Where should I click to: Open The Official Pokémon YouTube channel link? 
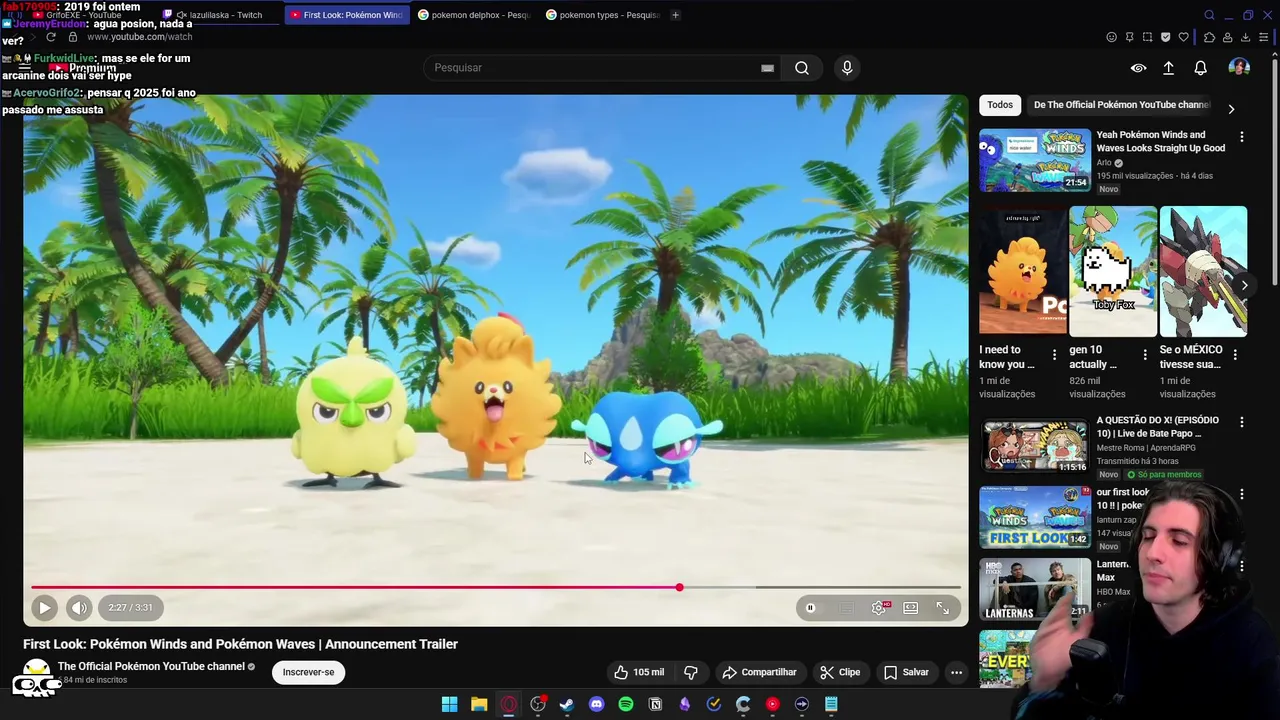click(x=151, y=666)
